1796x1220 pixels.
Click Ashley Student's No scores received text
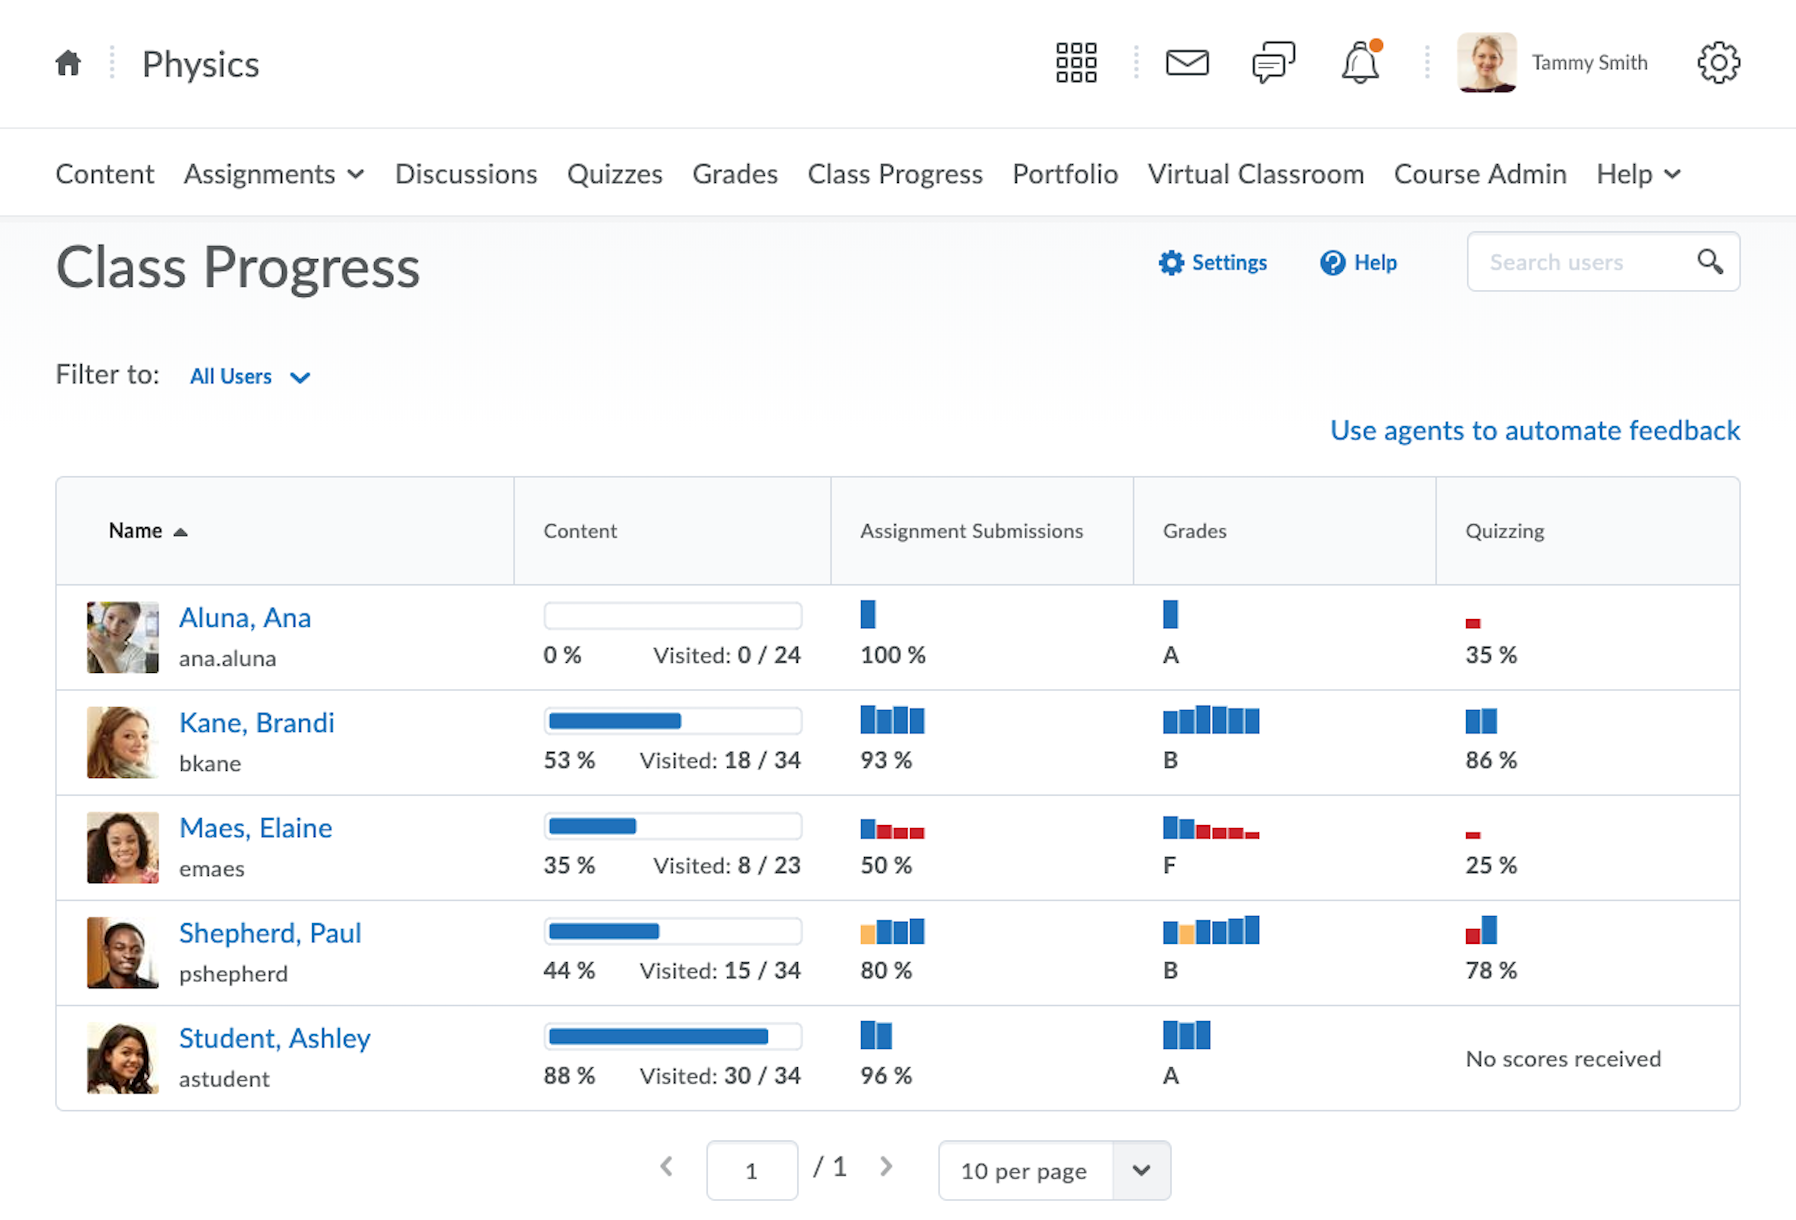coord(1563,1059)
